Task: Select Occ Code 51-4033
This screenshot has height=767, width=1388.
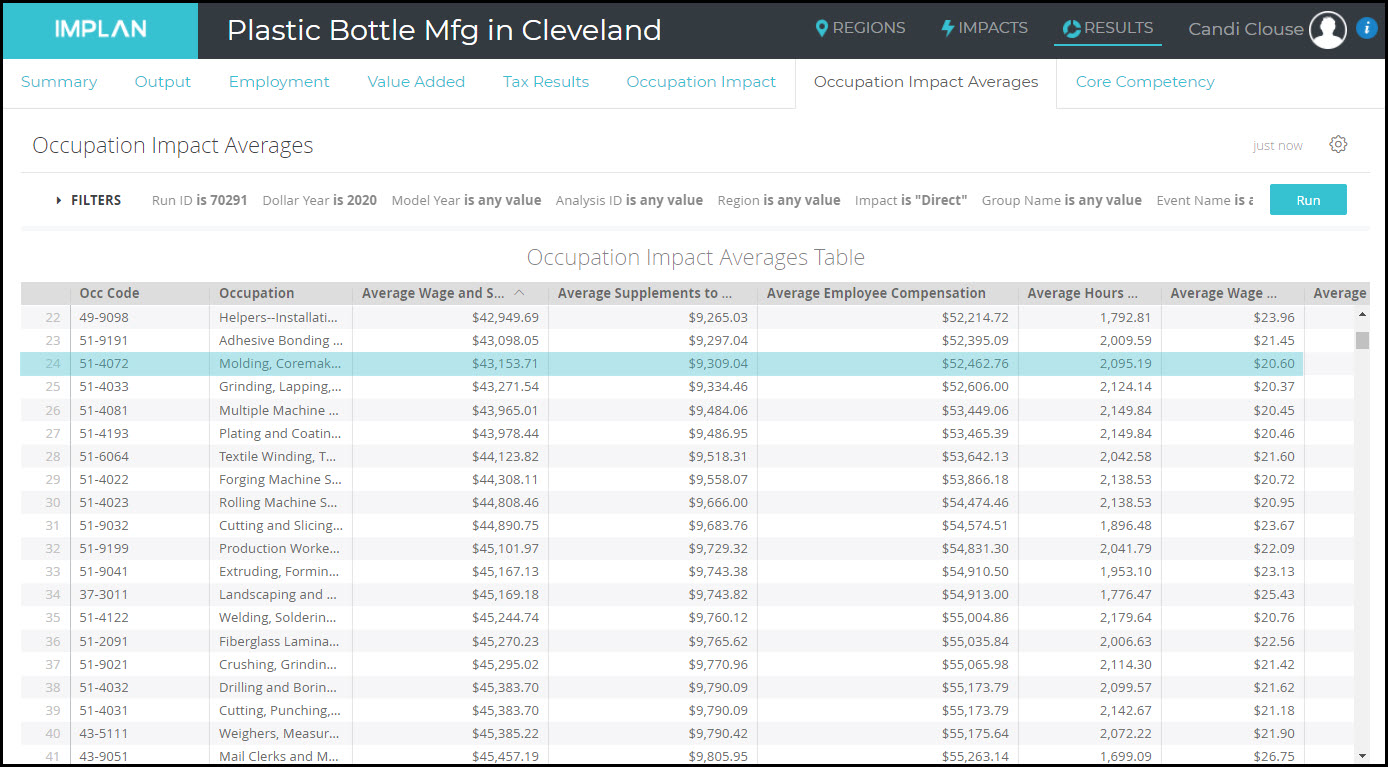Action: [x=104, y=386]
